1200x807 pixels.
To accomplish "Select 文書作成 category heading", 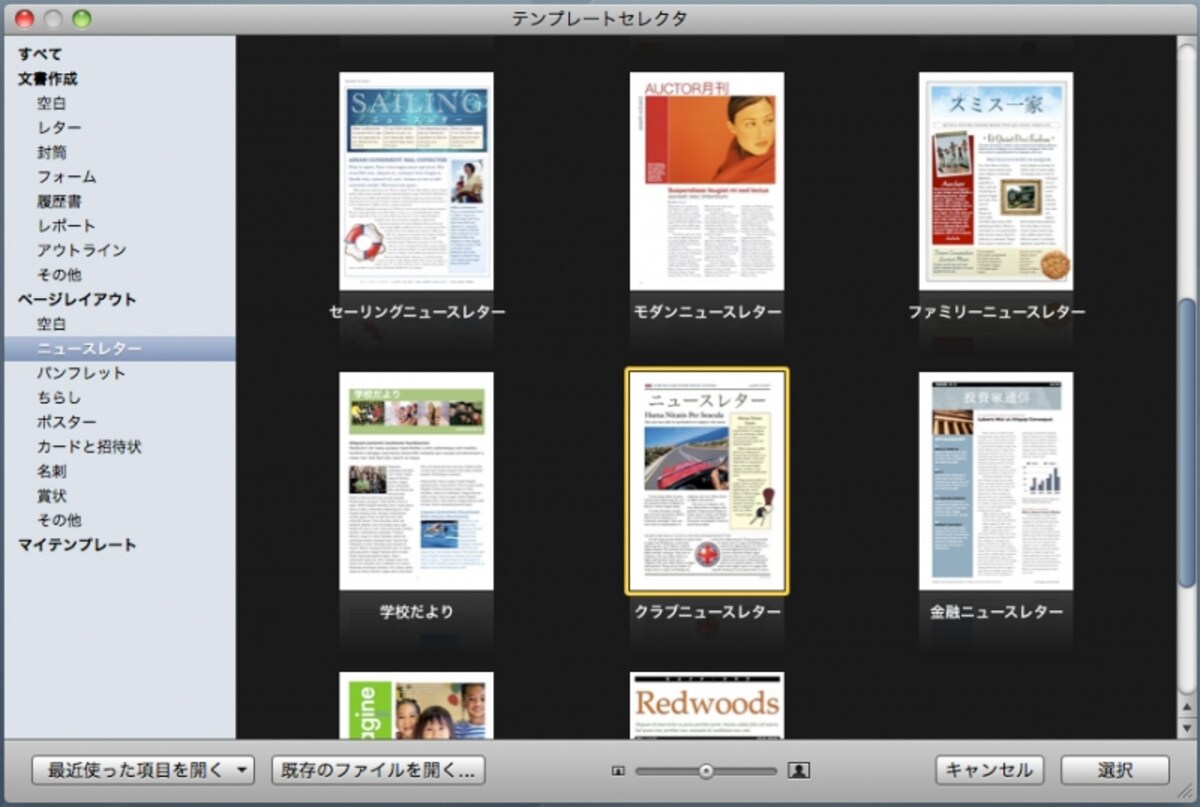I will click(48, 79).
